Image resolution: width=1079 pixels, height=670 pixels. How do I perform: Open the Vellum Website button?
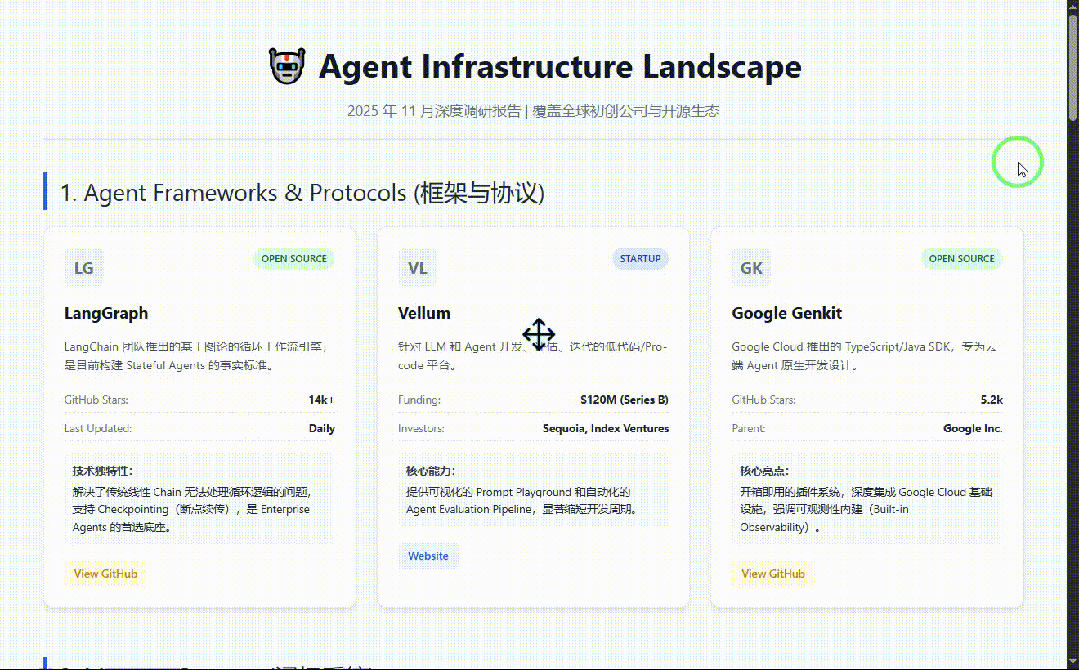click(428, 556)
